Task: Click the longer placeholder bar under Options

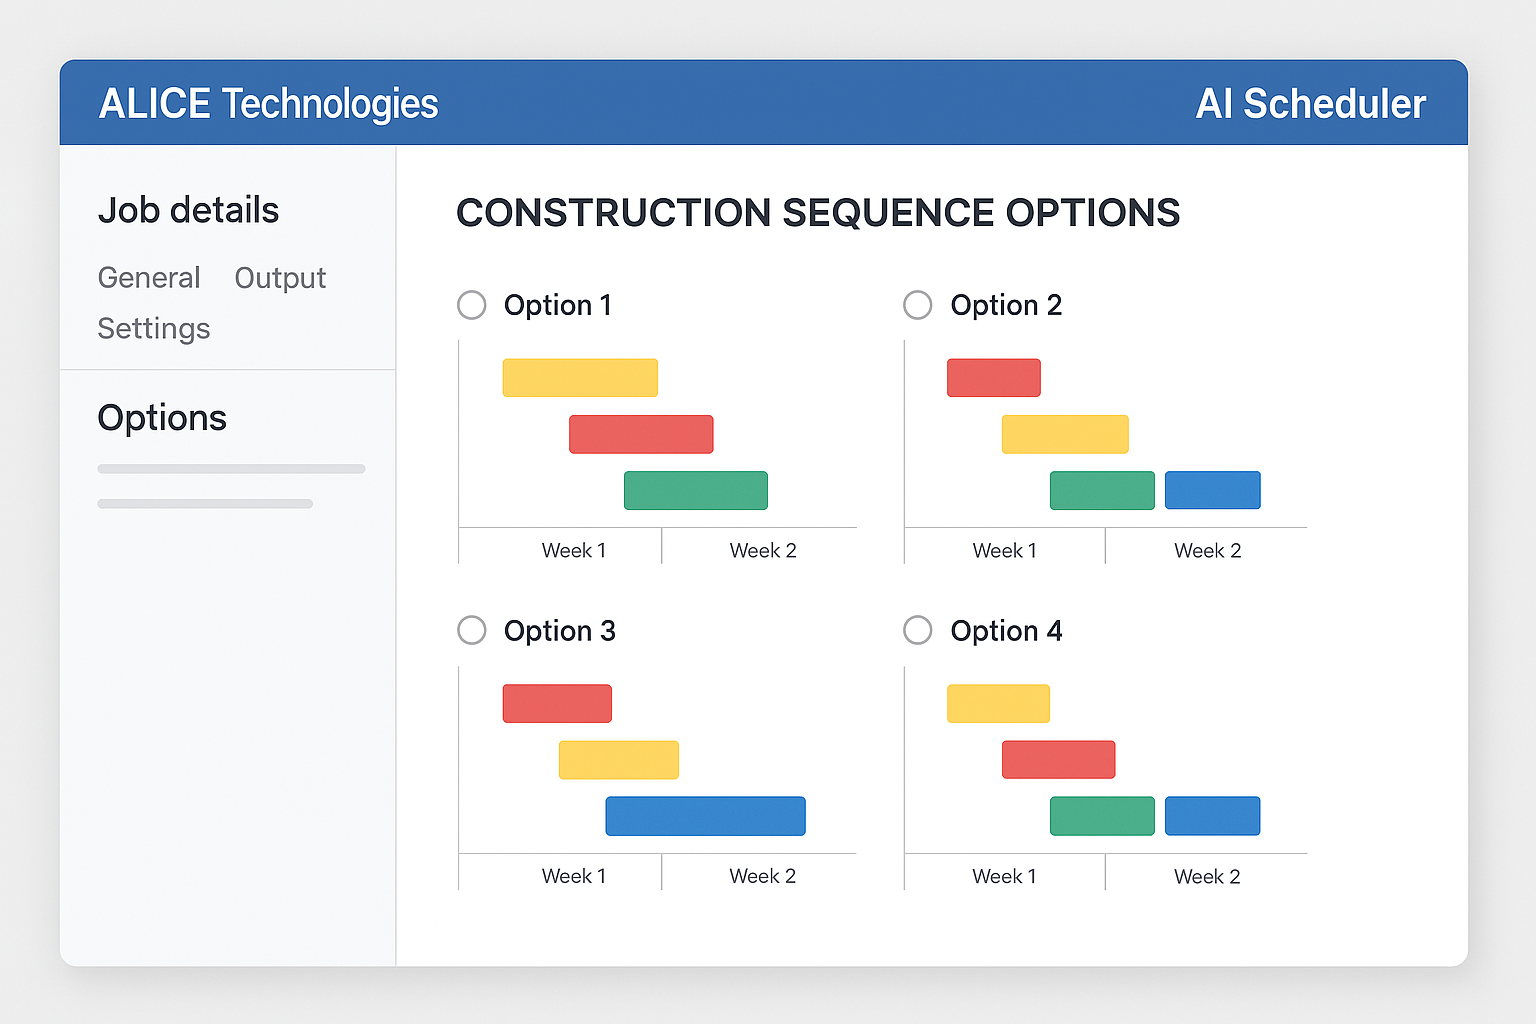Action: [231, 469]
